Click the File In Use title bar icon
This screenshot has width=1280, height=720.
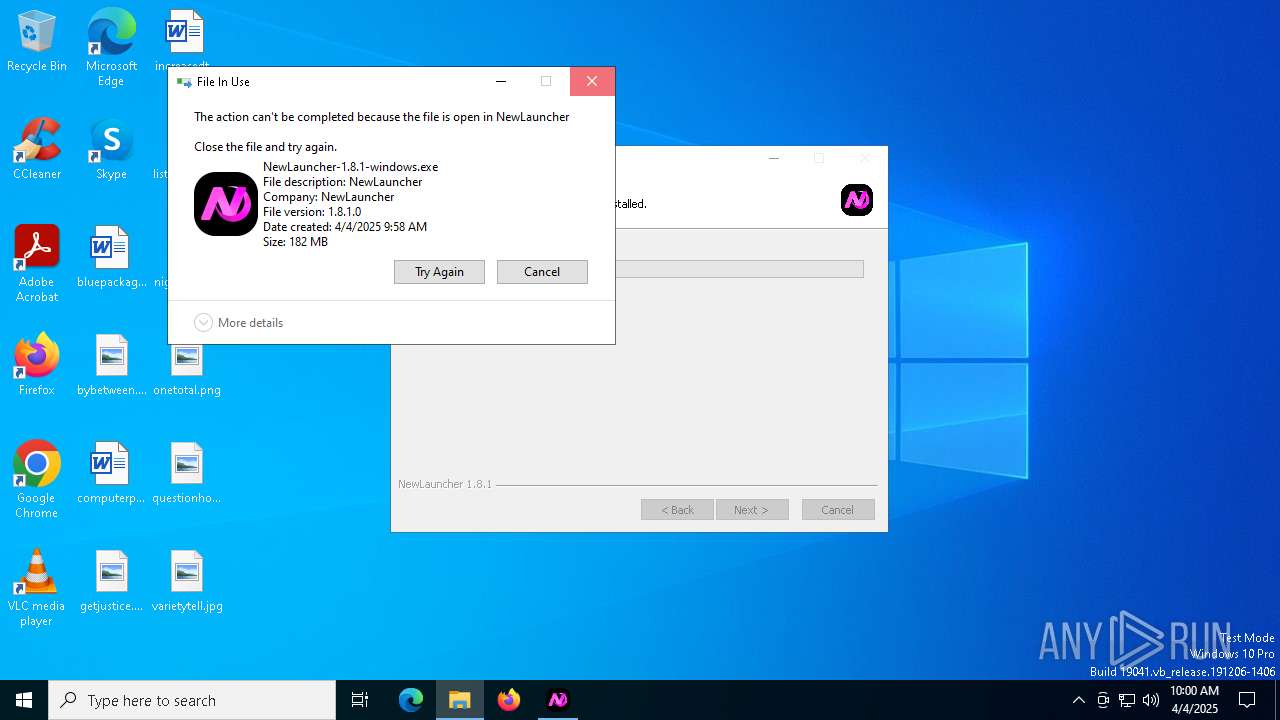183,82
